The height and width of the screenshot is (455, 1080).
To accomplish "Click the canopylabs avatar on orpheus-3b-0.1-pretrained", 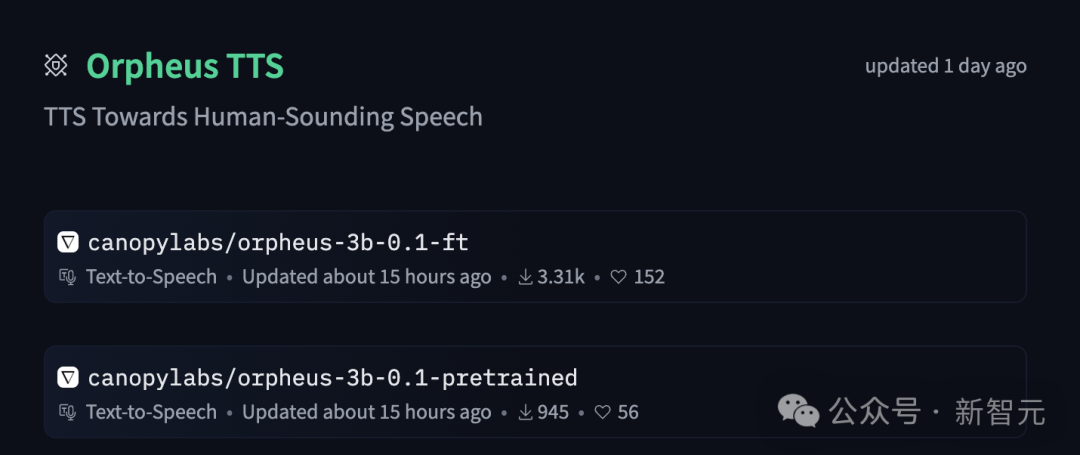I will click(68, 377).
